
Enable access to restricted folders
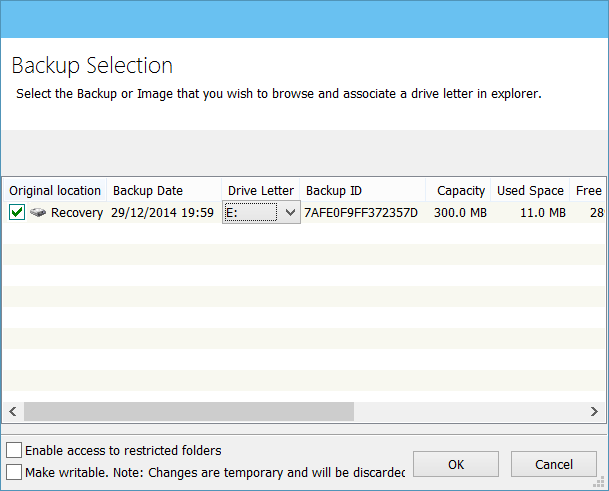click(14, 451)
